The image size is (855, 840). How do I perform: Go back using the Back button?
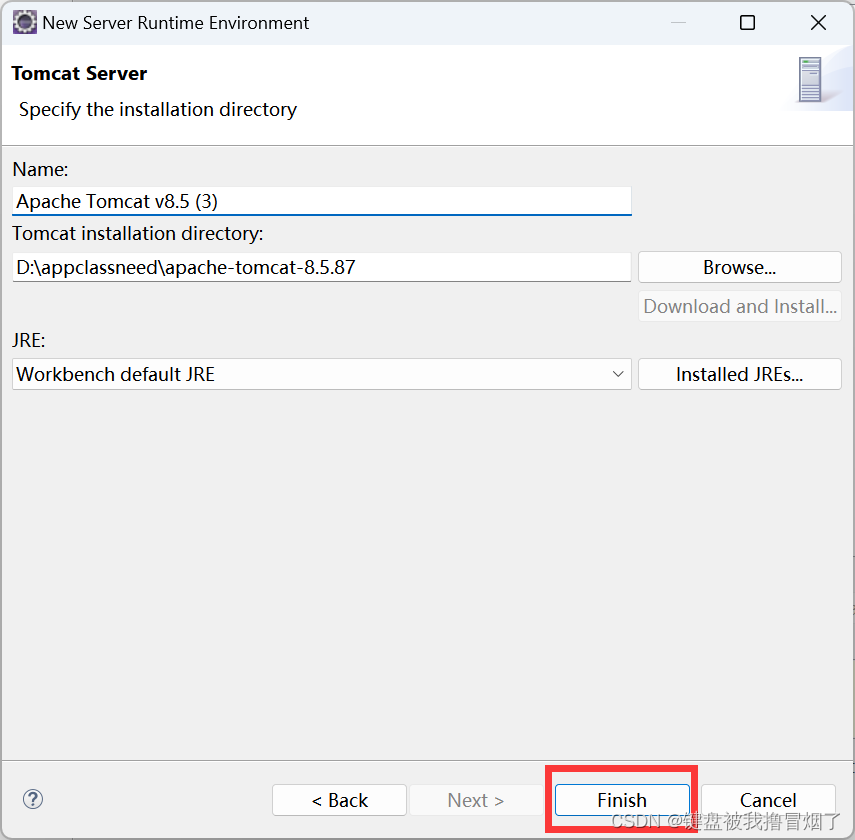339,800
